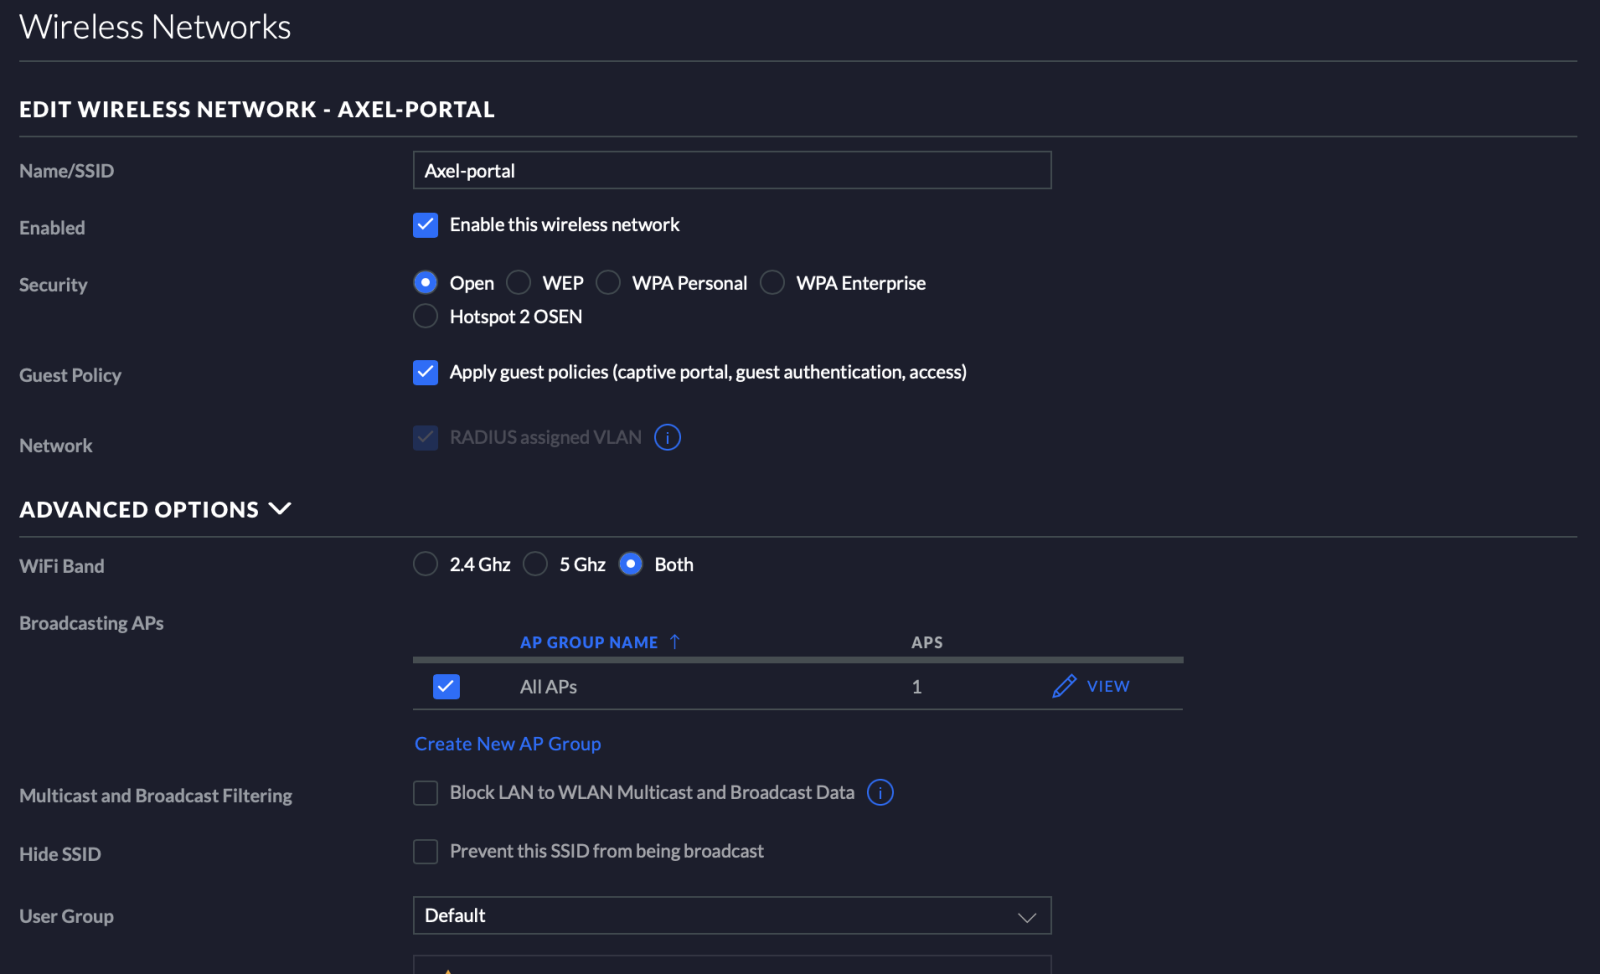Click VIEW link for All APs
This screenshot has height=974, width=1600.
tap(1108, 686)
